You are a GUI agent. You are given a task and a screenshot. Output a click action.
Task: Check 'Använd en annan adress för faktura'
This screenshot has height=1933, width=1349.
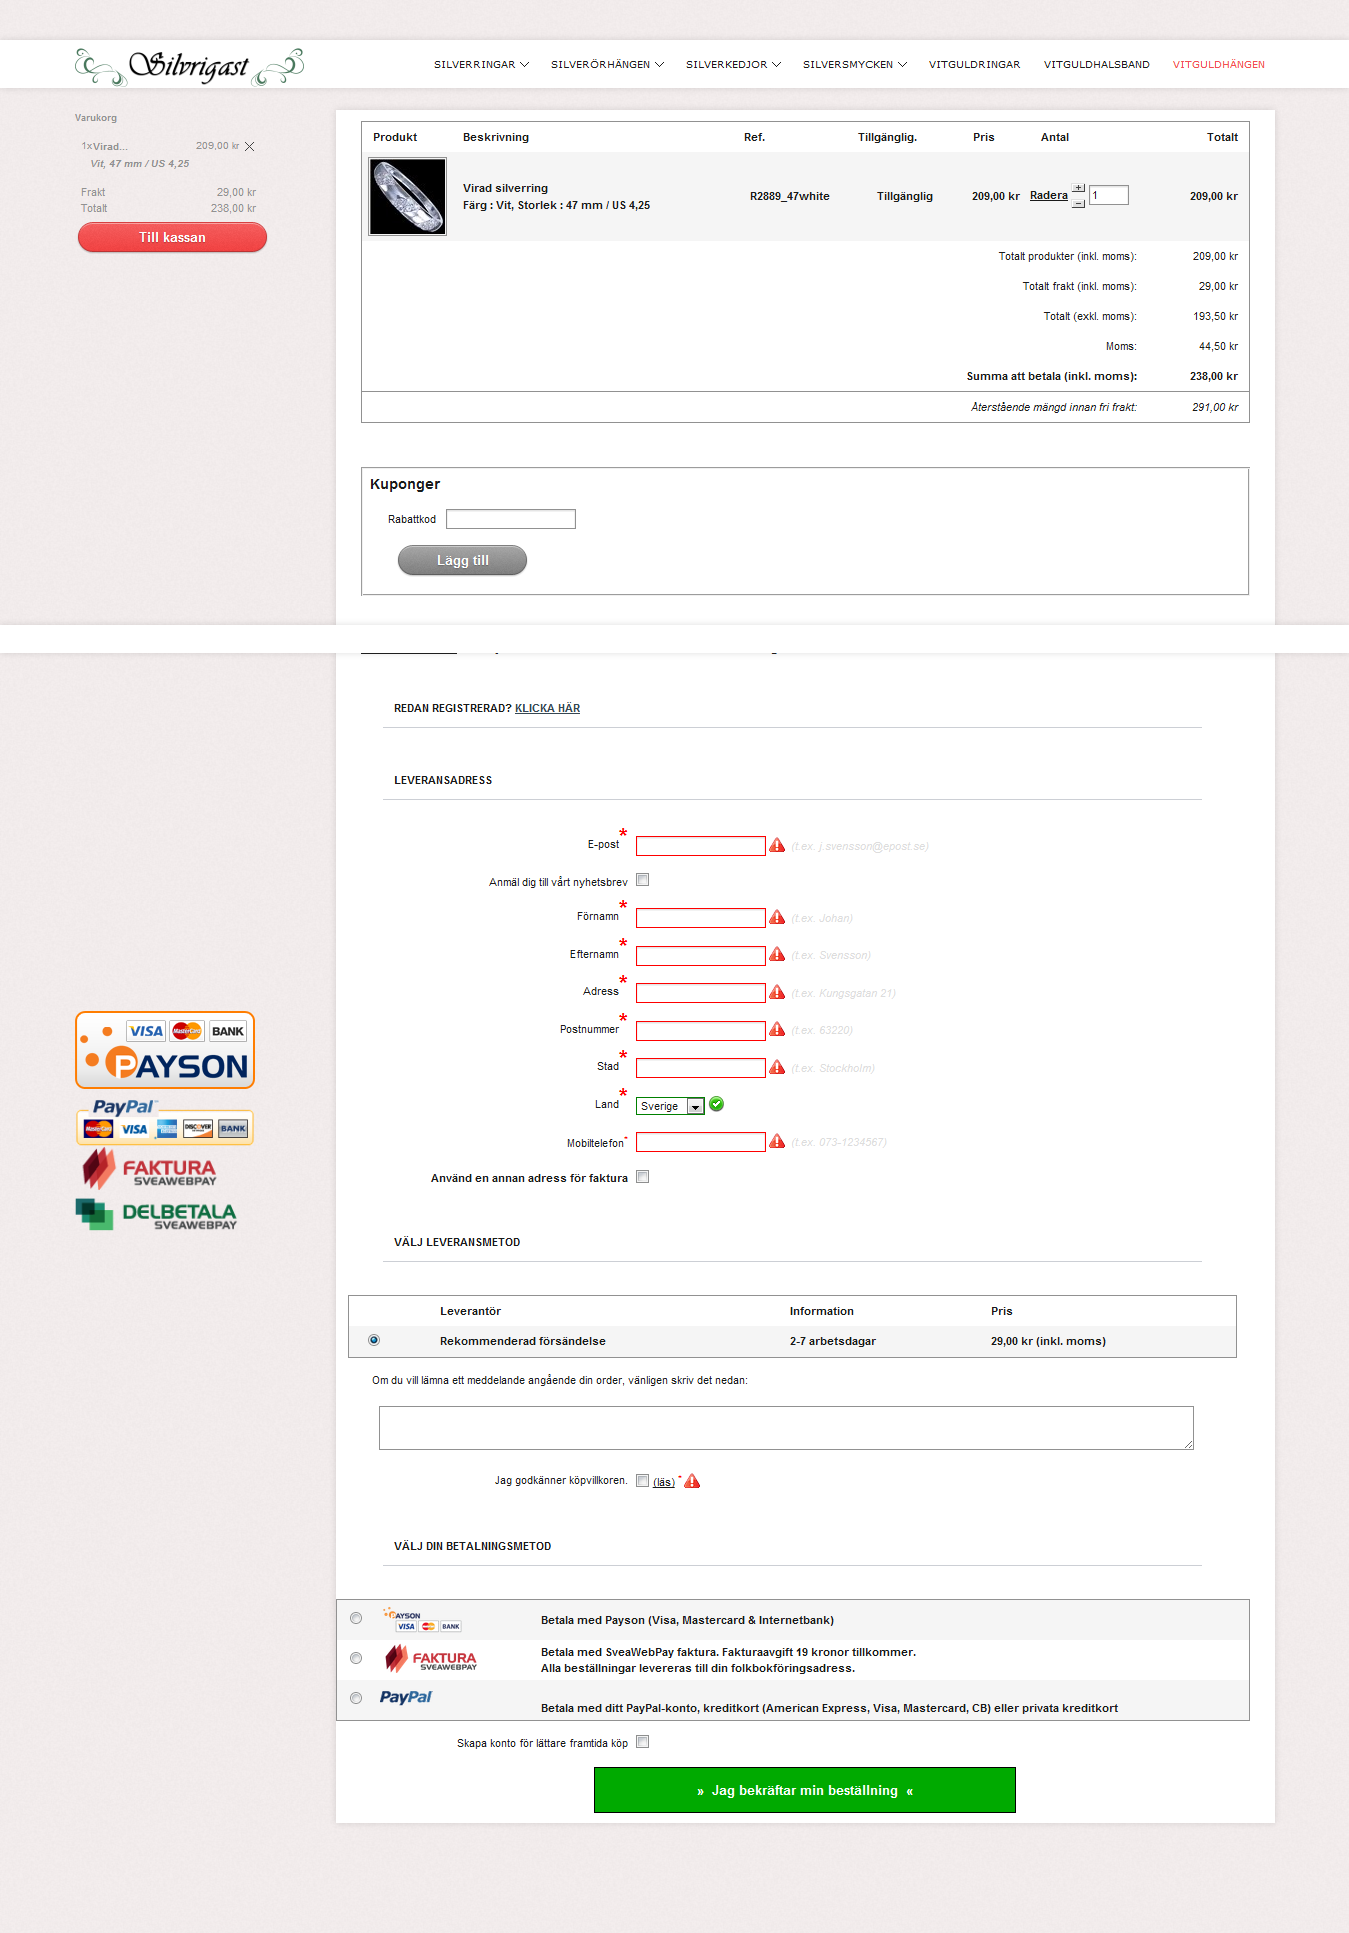pyautogui.click(x=643, y=1177)
